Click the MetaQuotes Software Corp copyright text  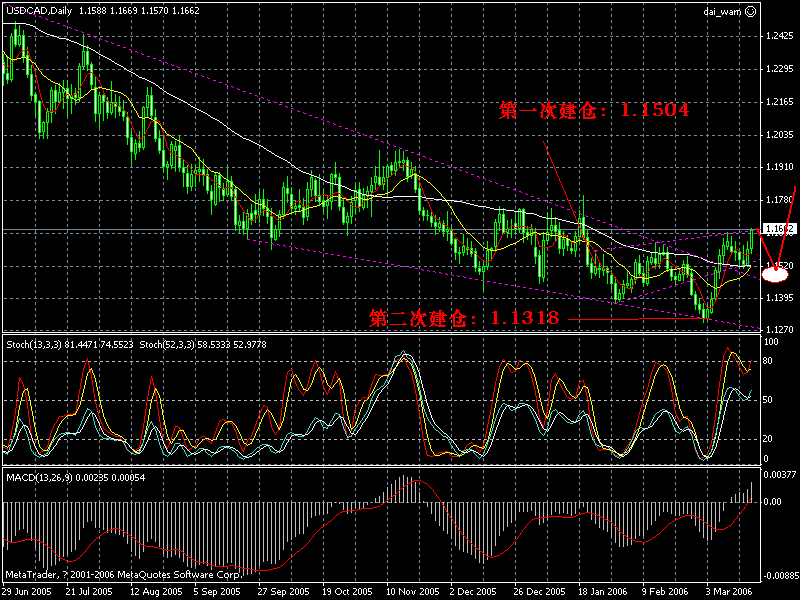123,574
